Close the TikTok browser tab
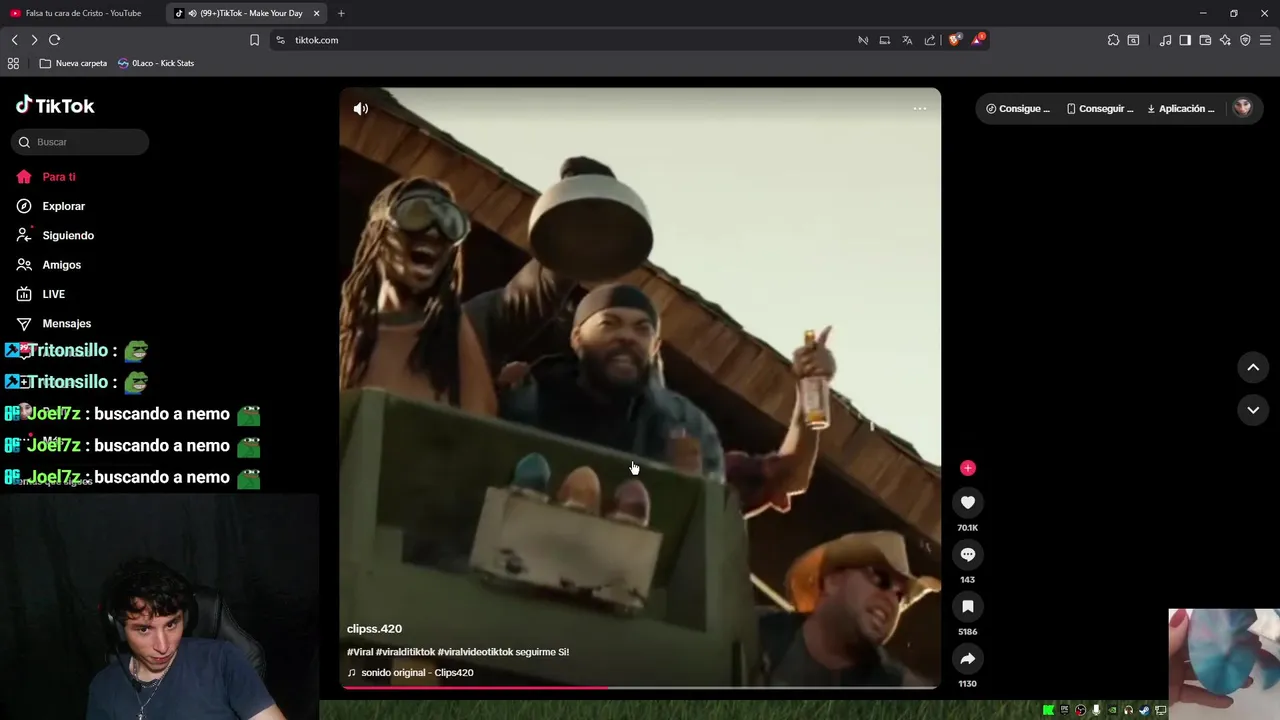The image size is (1280, 720). point(317,13)
